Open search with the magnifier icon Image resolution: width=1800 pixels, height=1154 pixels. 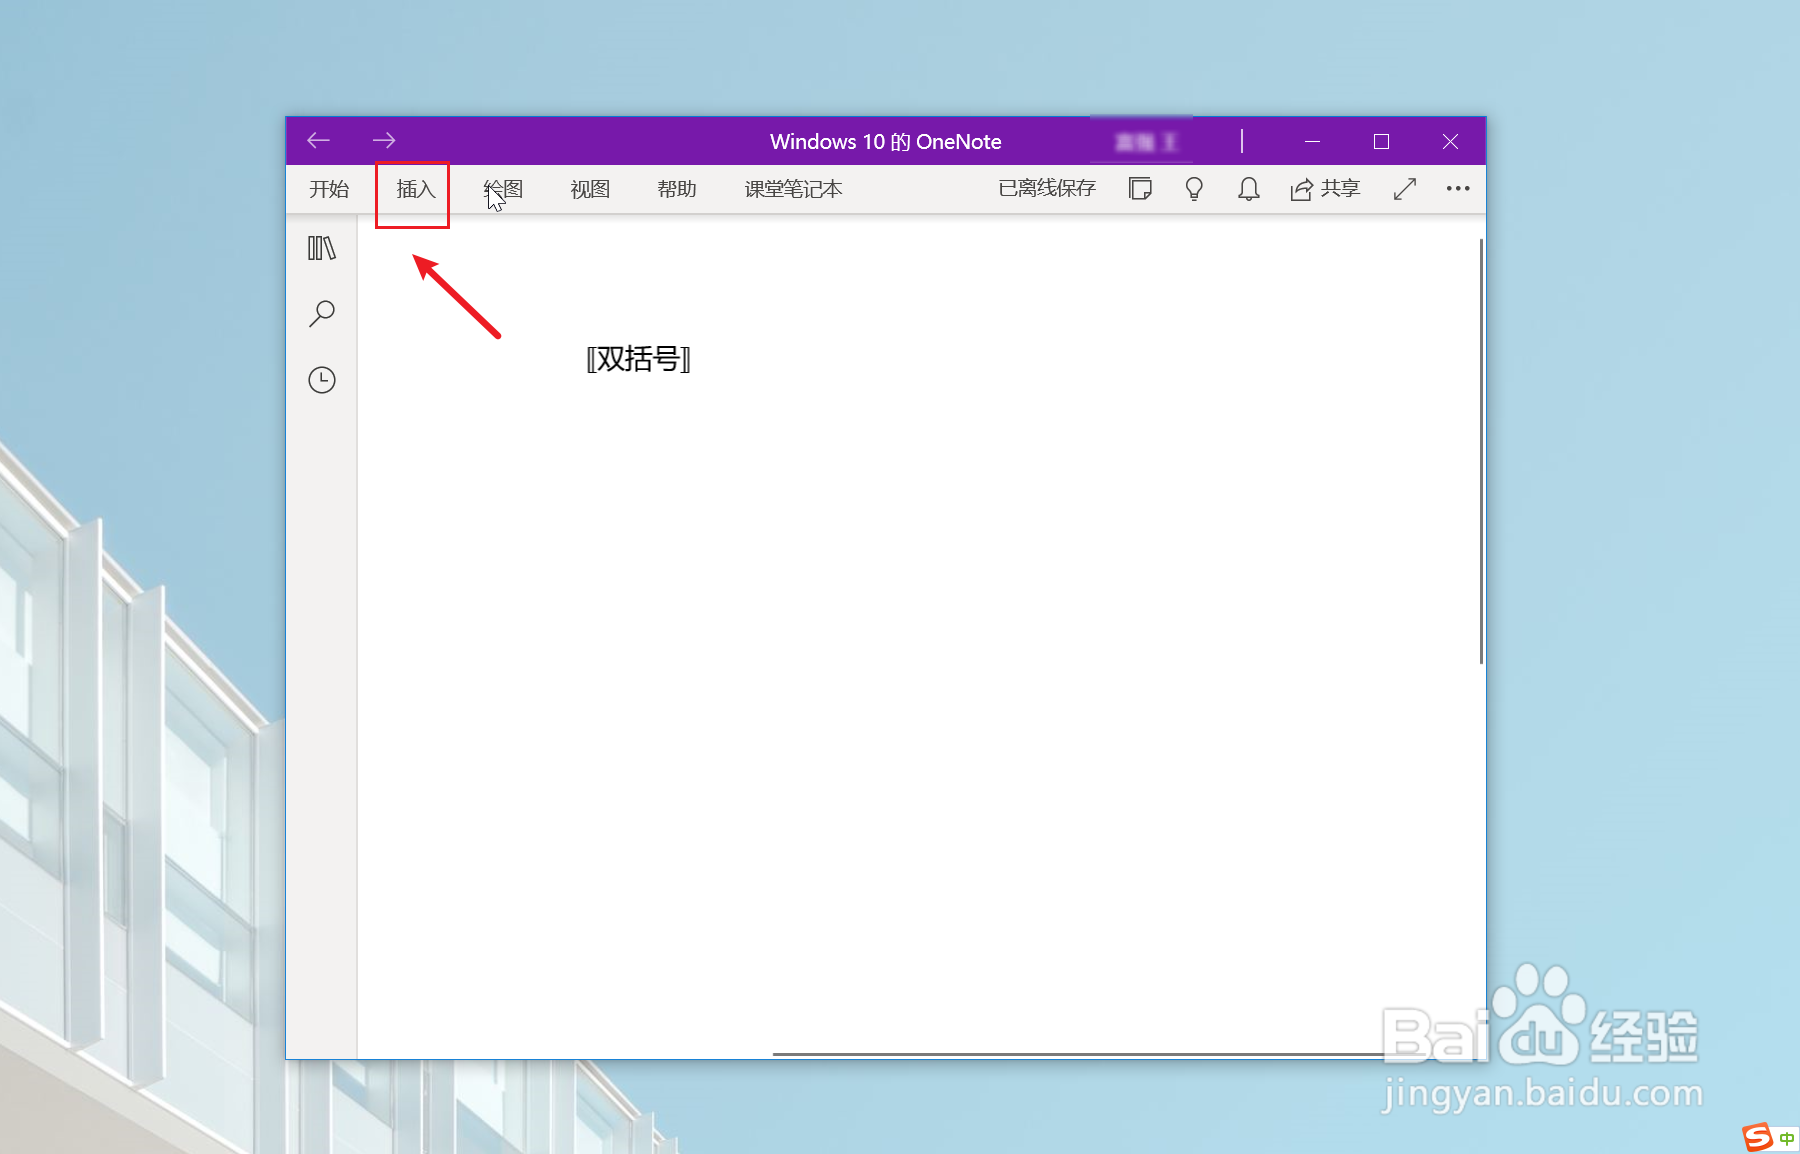[x=322, y=314]
